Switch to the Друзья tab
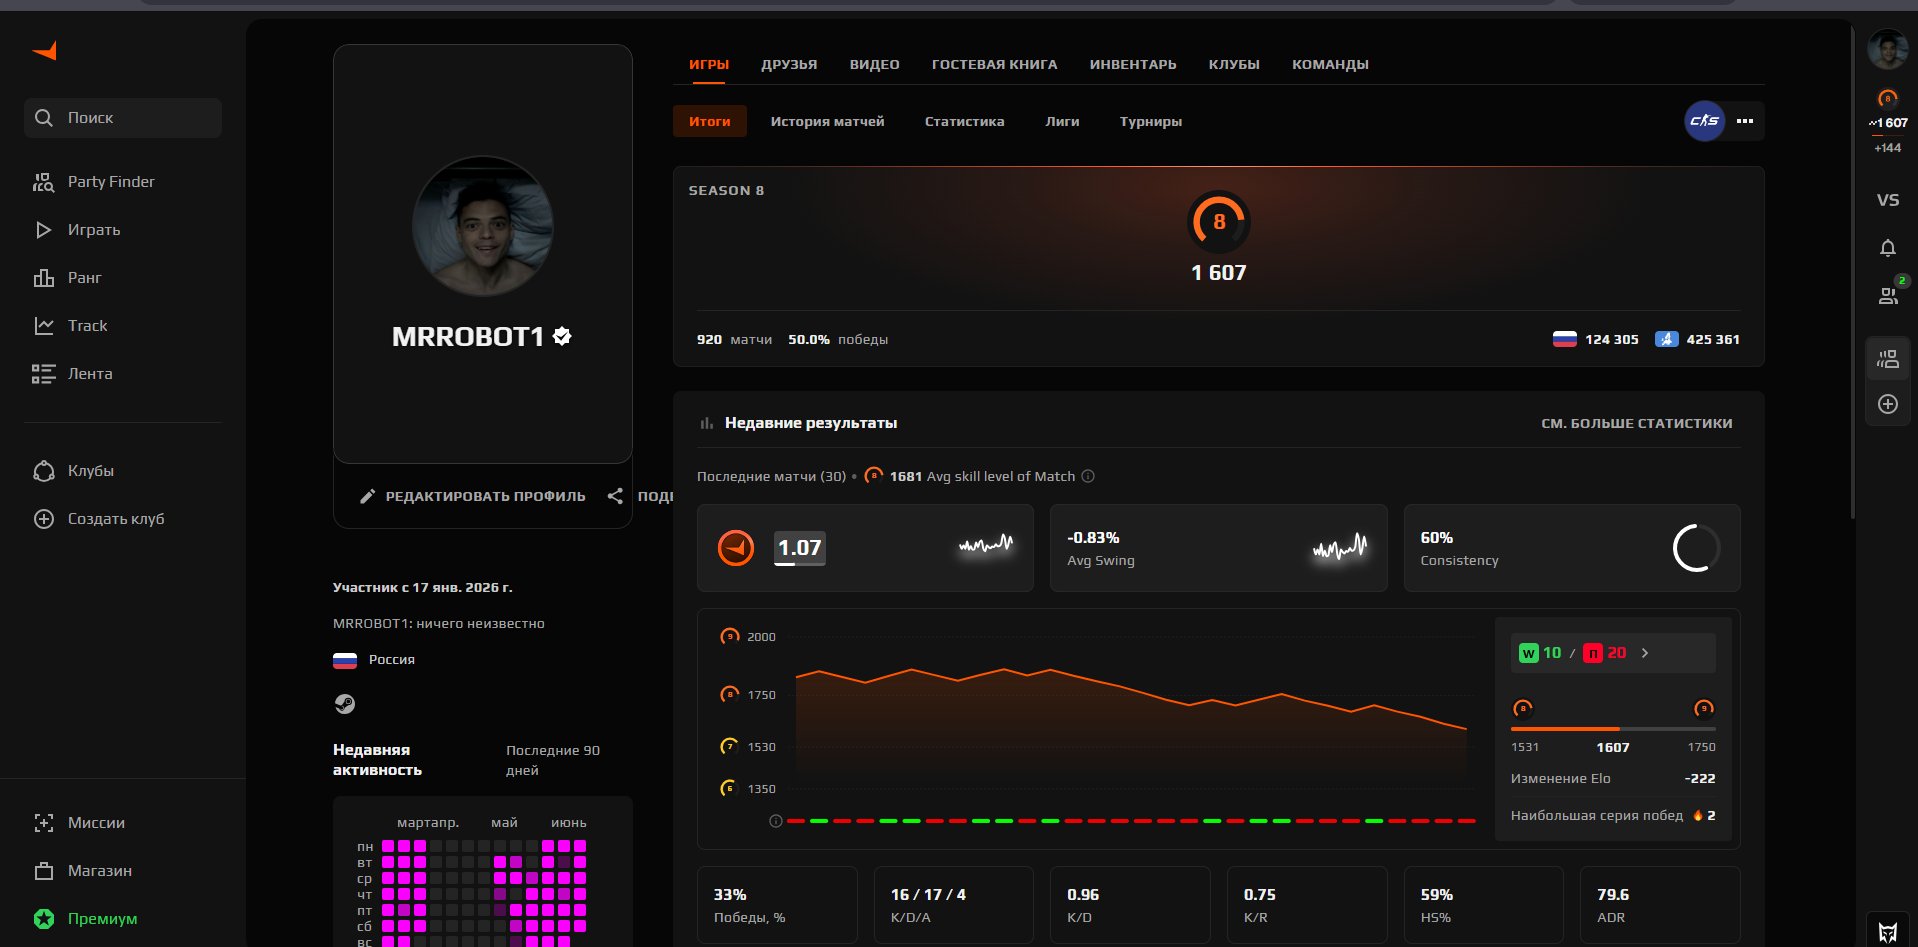The image size is (1918, 947). tap(789, 64)
